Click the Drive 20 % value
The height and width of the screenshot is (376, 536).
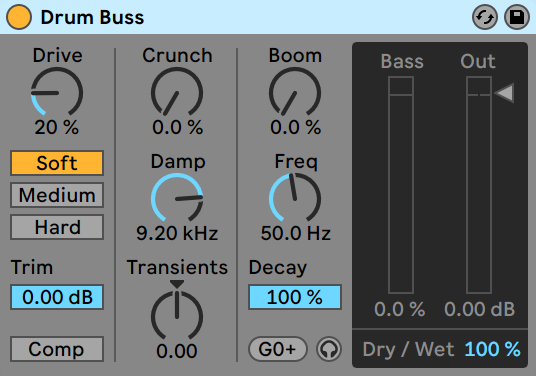pyautogui.click(x=57, y=127)
